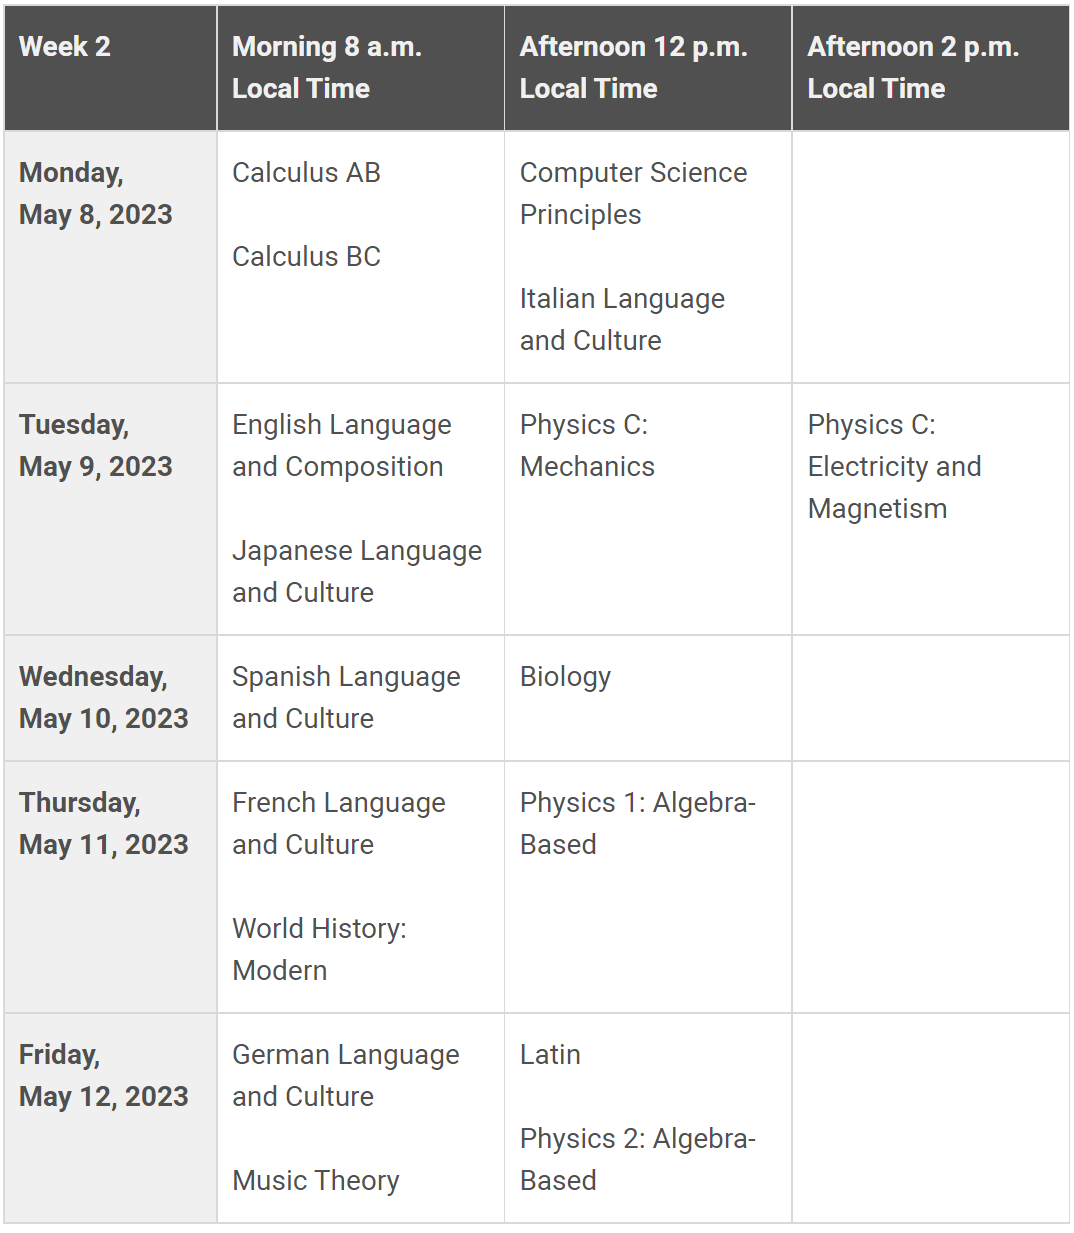Select the Tuesday, May 9, 2023 cell
Image resolution: width=1074 pixels, height=1233 pixels.
coord(110,509)
